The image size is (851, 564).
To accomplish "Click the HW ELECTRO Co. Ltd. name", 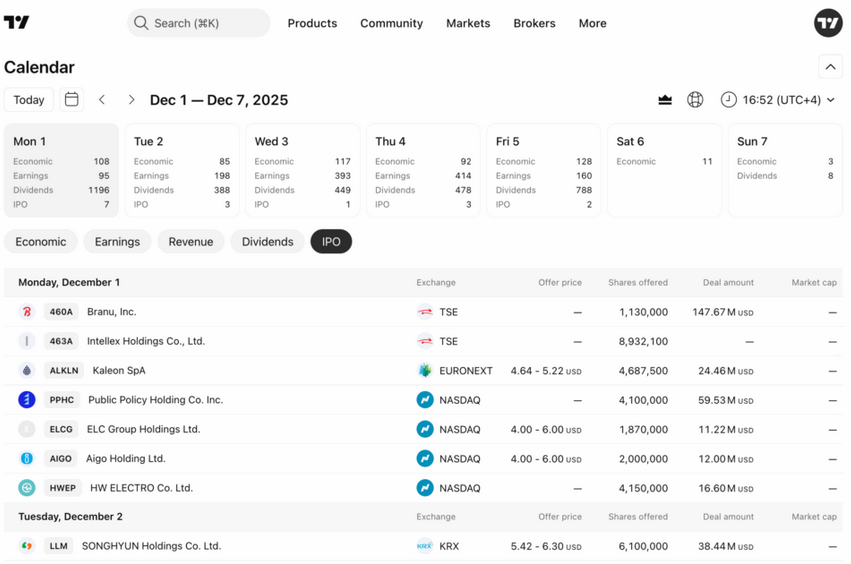I will [x=141, y=487].
